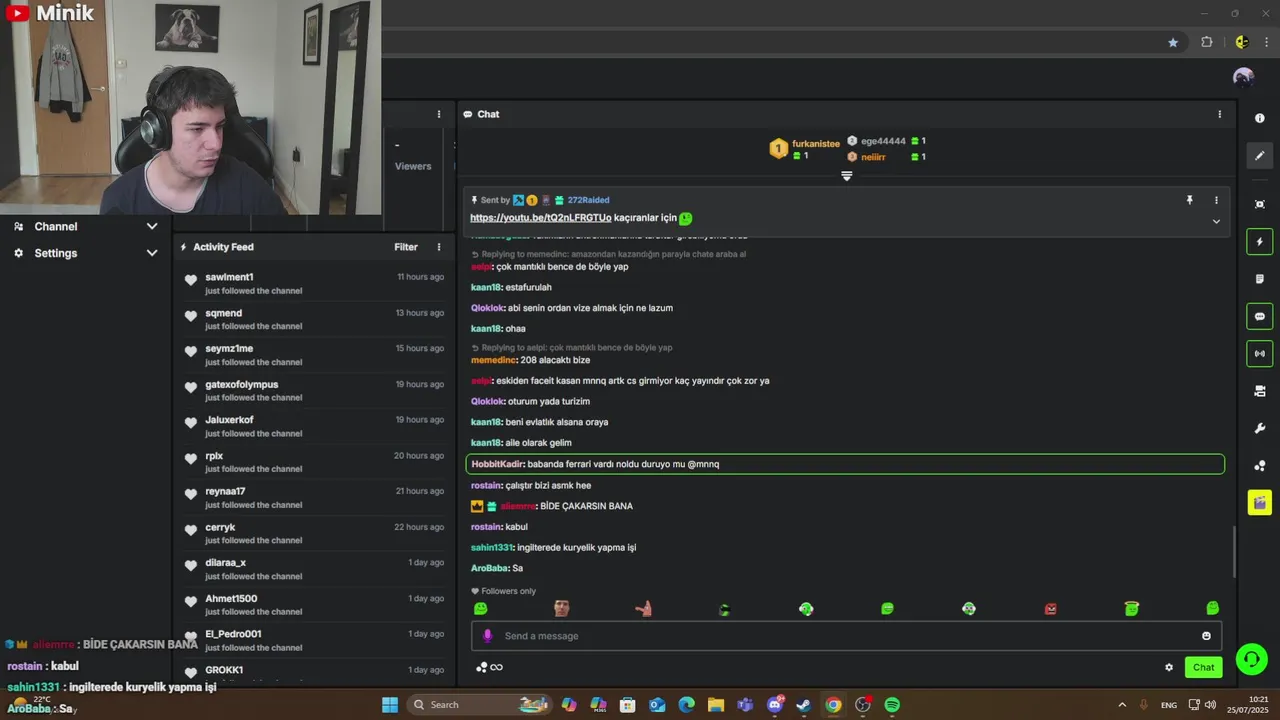Click the purple microphone icon in message box

[488, 636]
